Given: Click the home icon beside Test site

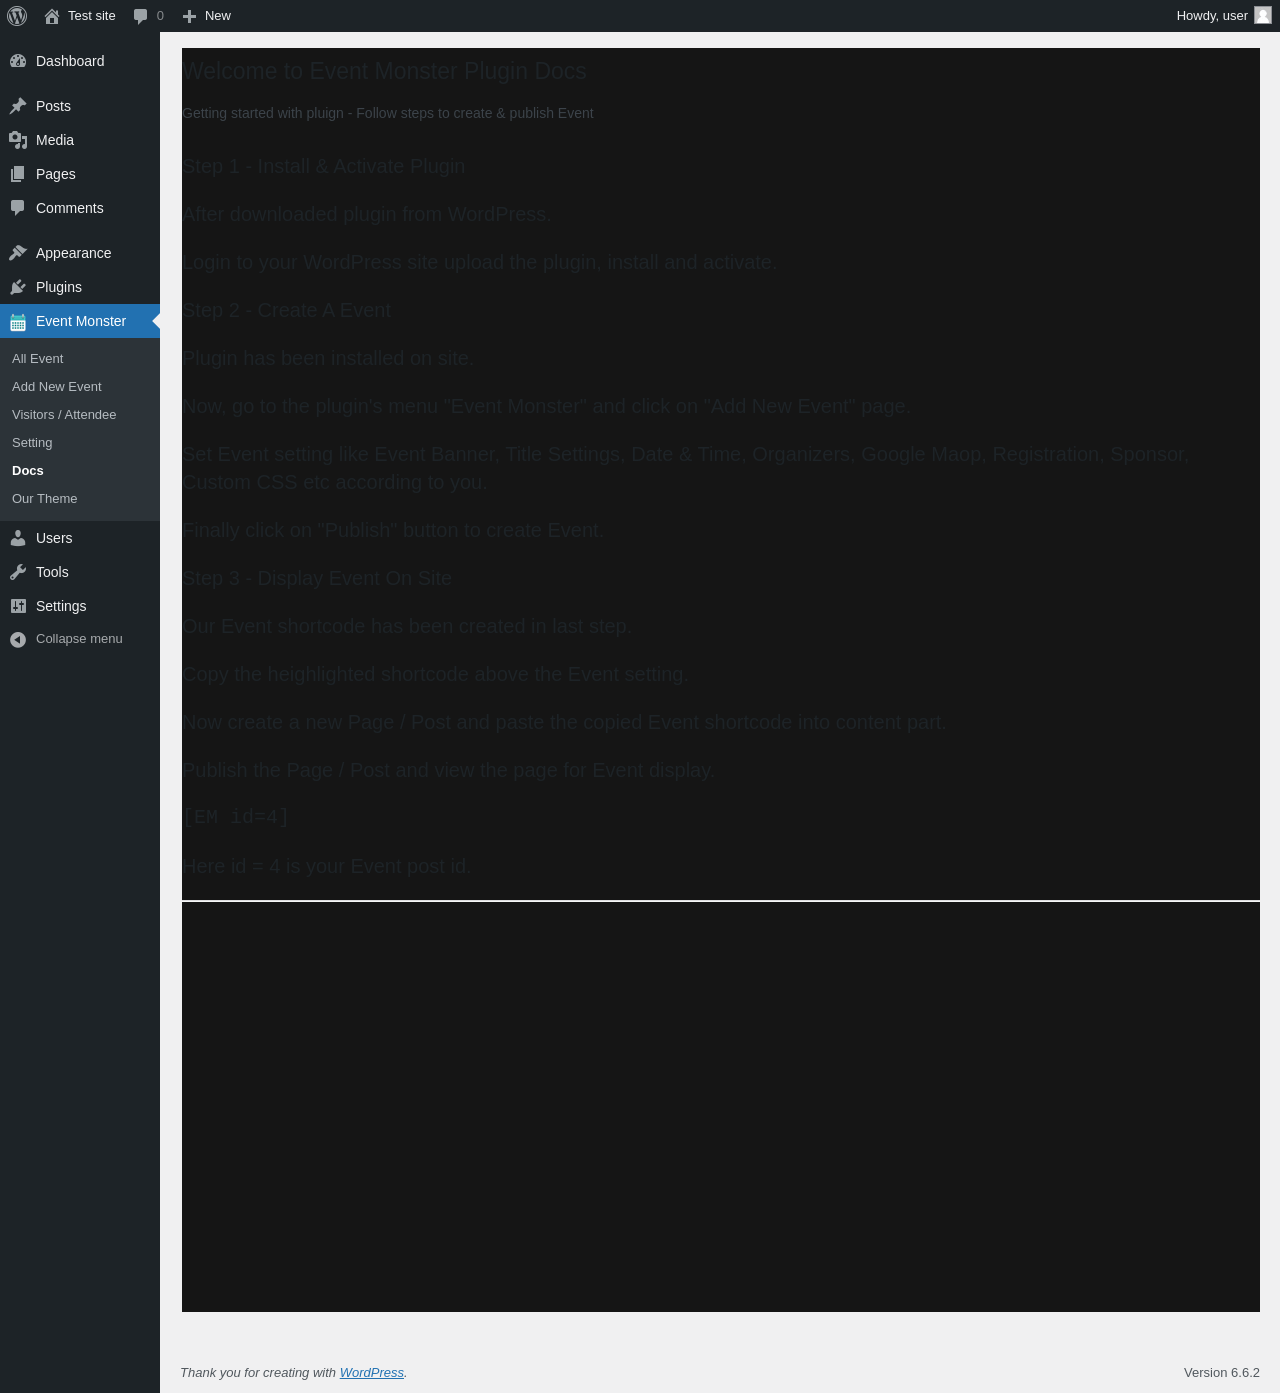Looking at the screenshot, I should point(52,16).
